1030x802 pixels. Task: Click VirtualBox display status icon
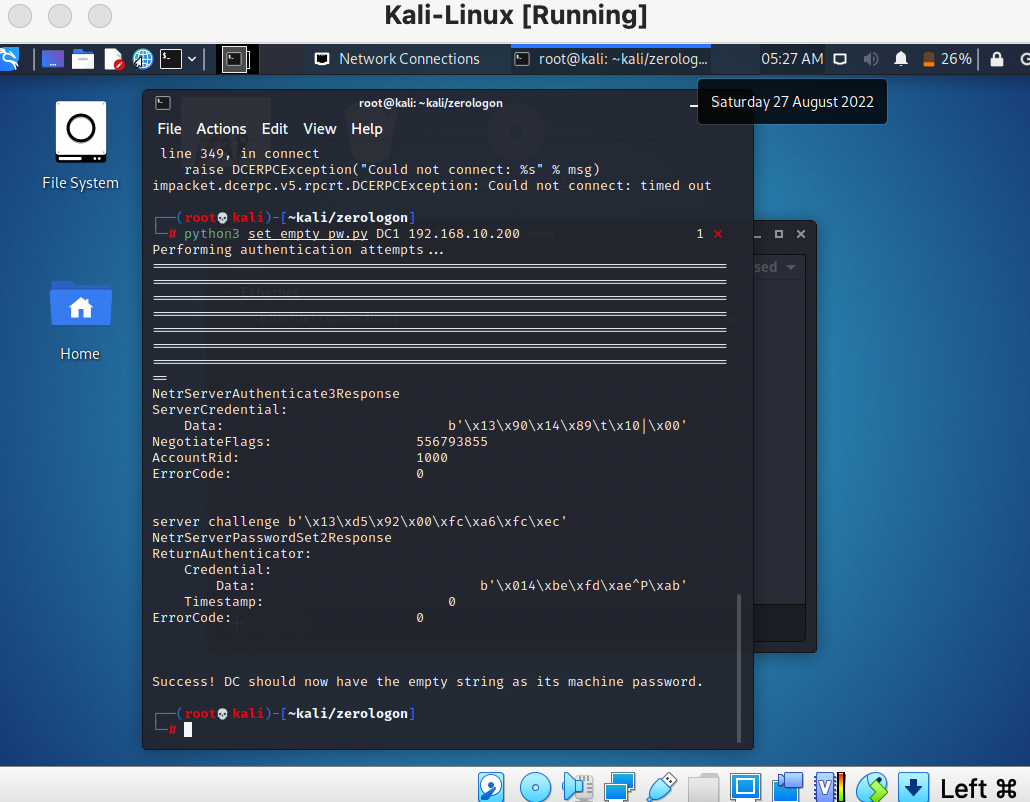745,787
